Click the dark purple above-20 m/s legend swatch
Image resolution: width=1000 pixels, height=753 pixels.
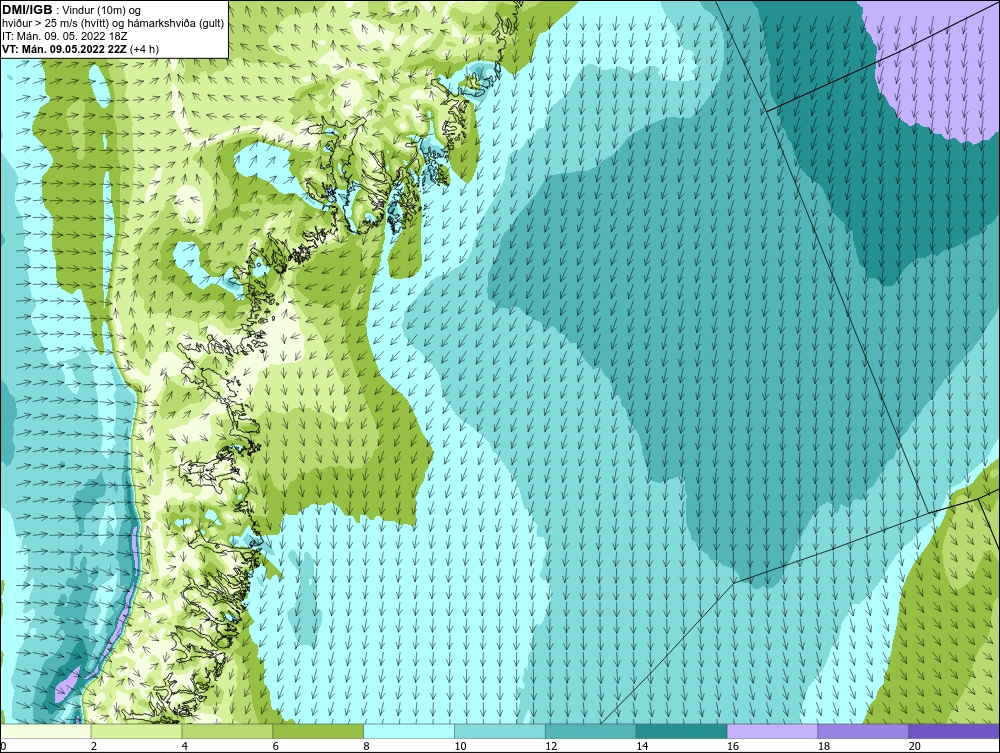pyautogui.click(x=954, y=731)
